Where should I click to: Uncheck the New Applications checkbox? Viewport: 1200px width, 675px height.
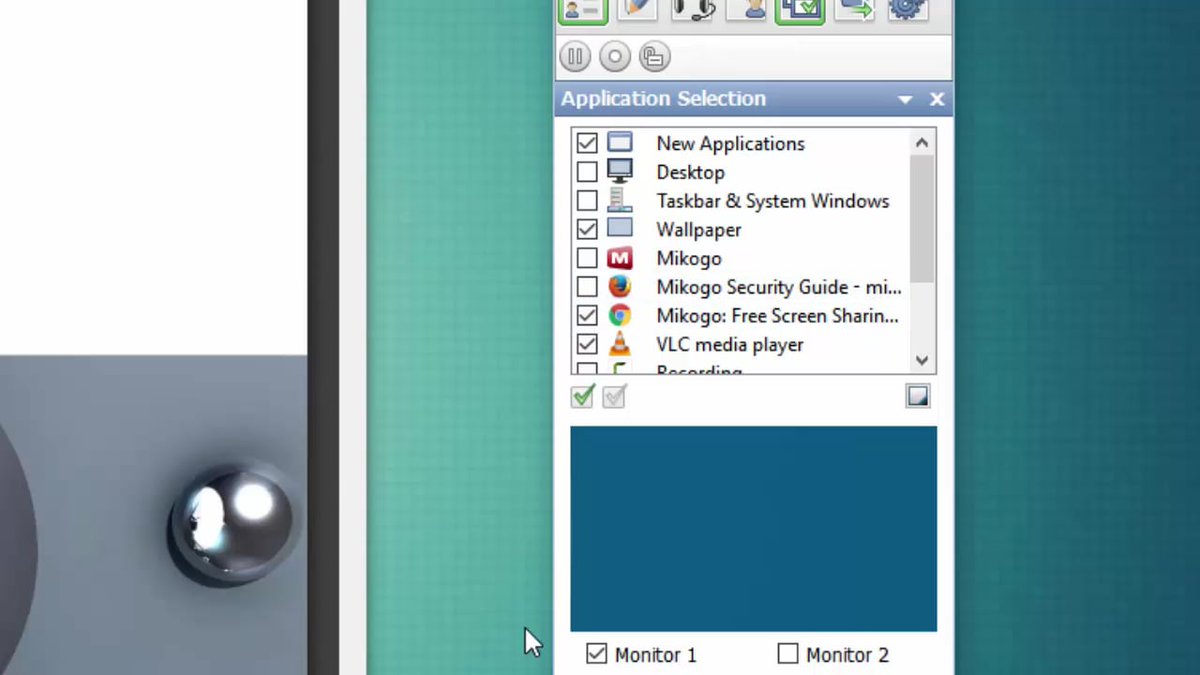coord(587,143)
